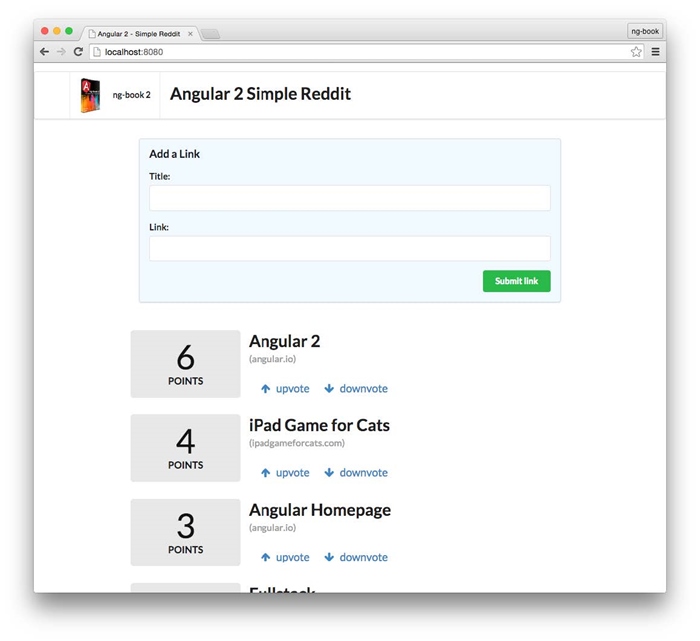Upvote the iPad Game for Cats article

click(285, 473)
